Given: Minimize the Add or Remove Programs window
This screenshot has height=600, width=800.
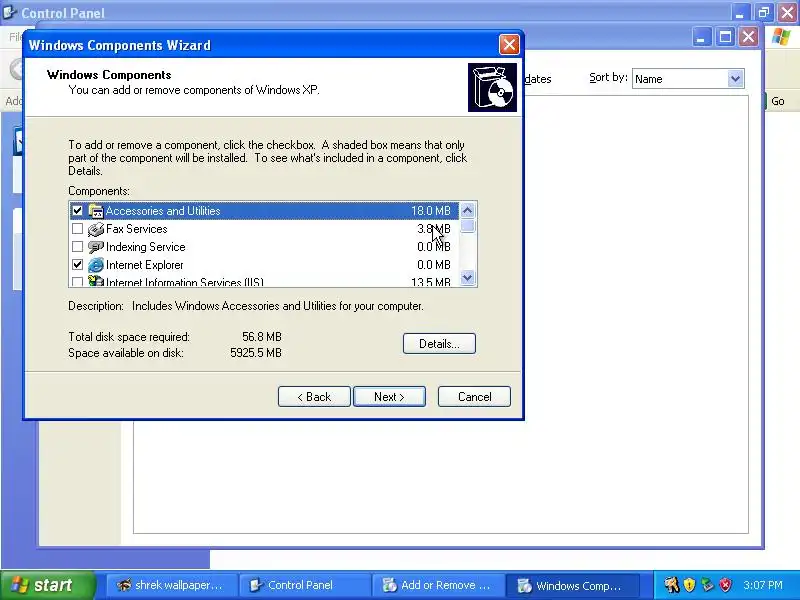Looking at the screenshot, I should coord(702,37).
